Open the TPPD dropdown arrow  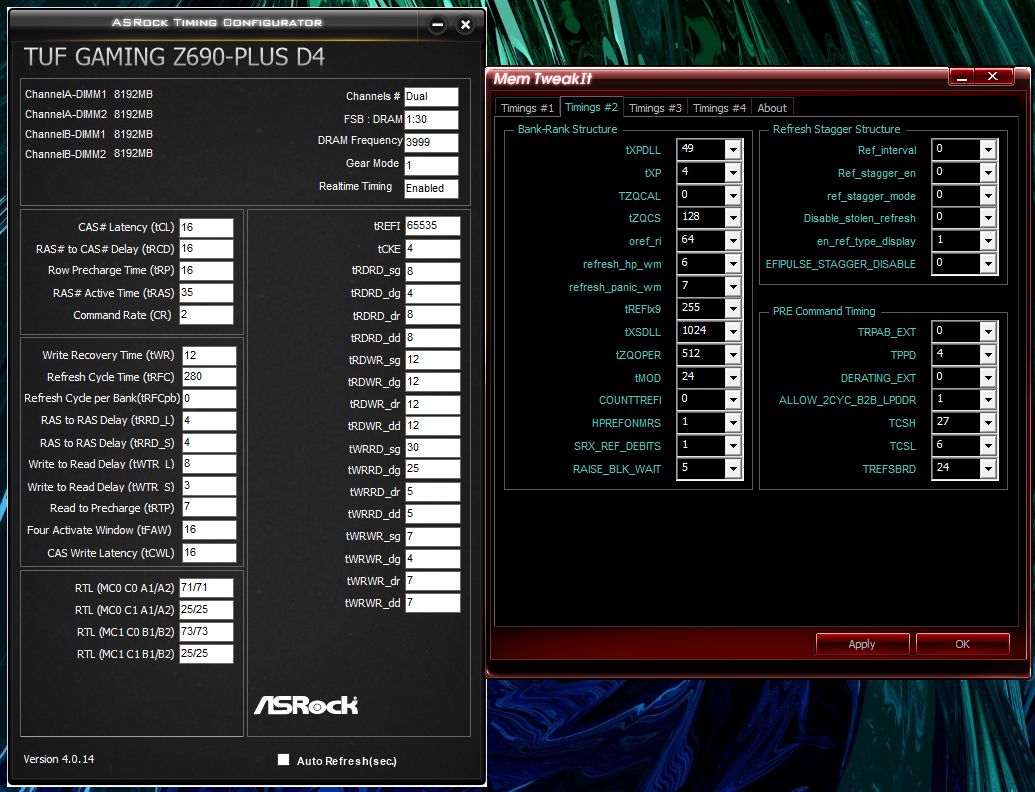point(987,355)
